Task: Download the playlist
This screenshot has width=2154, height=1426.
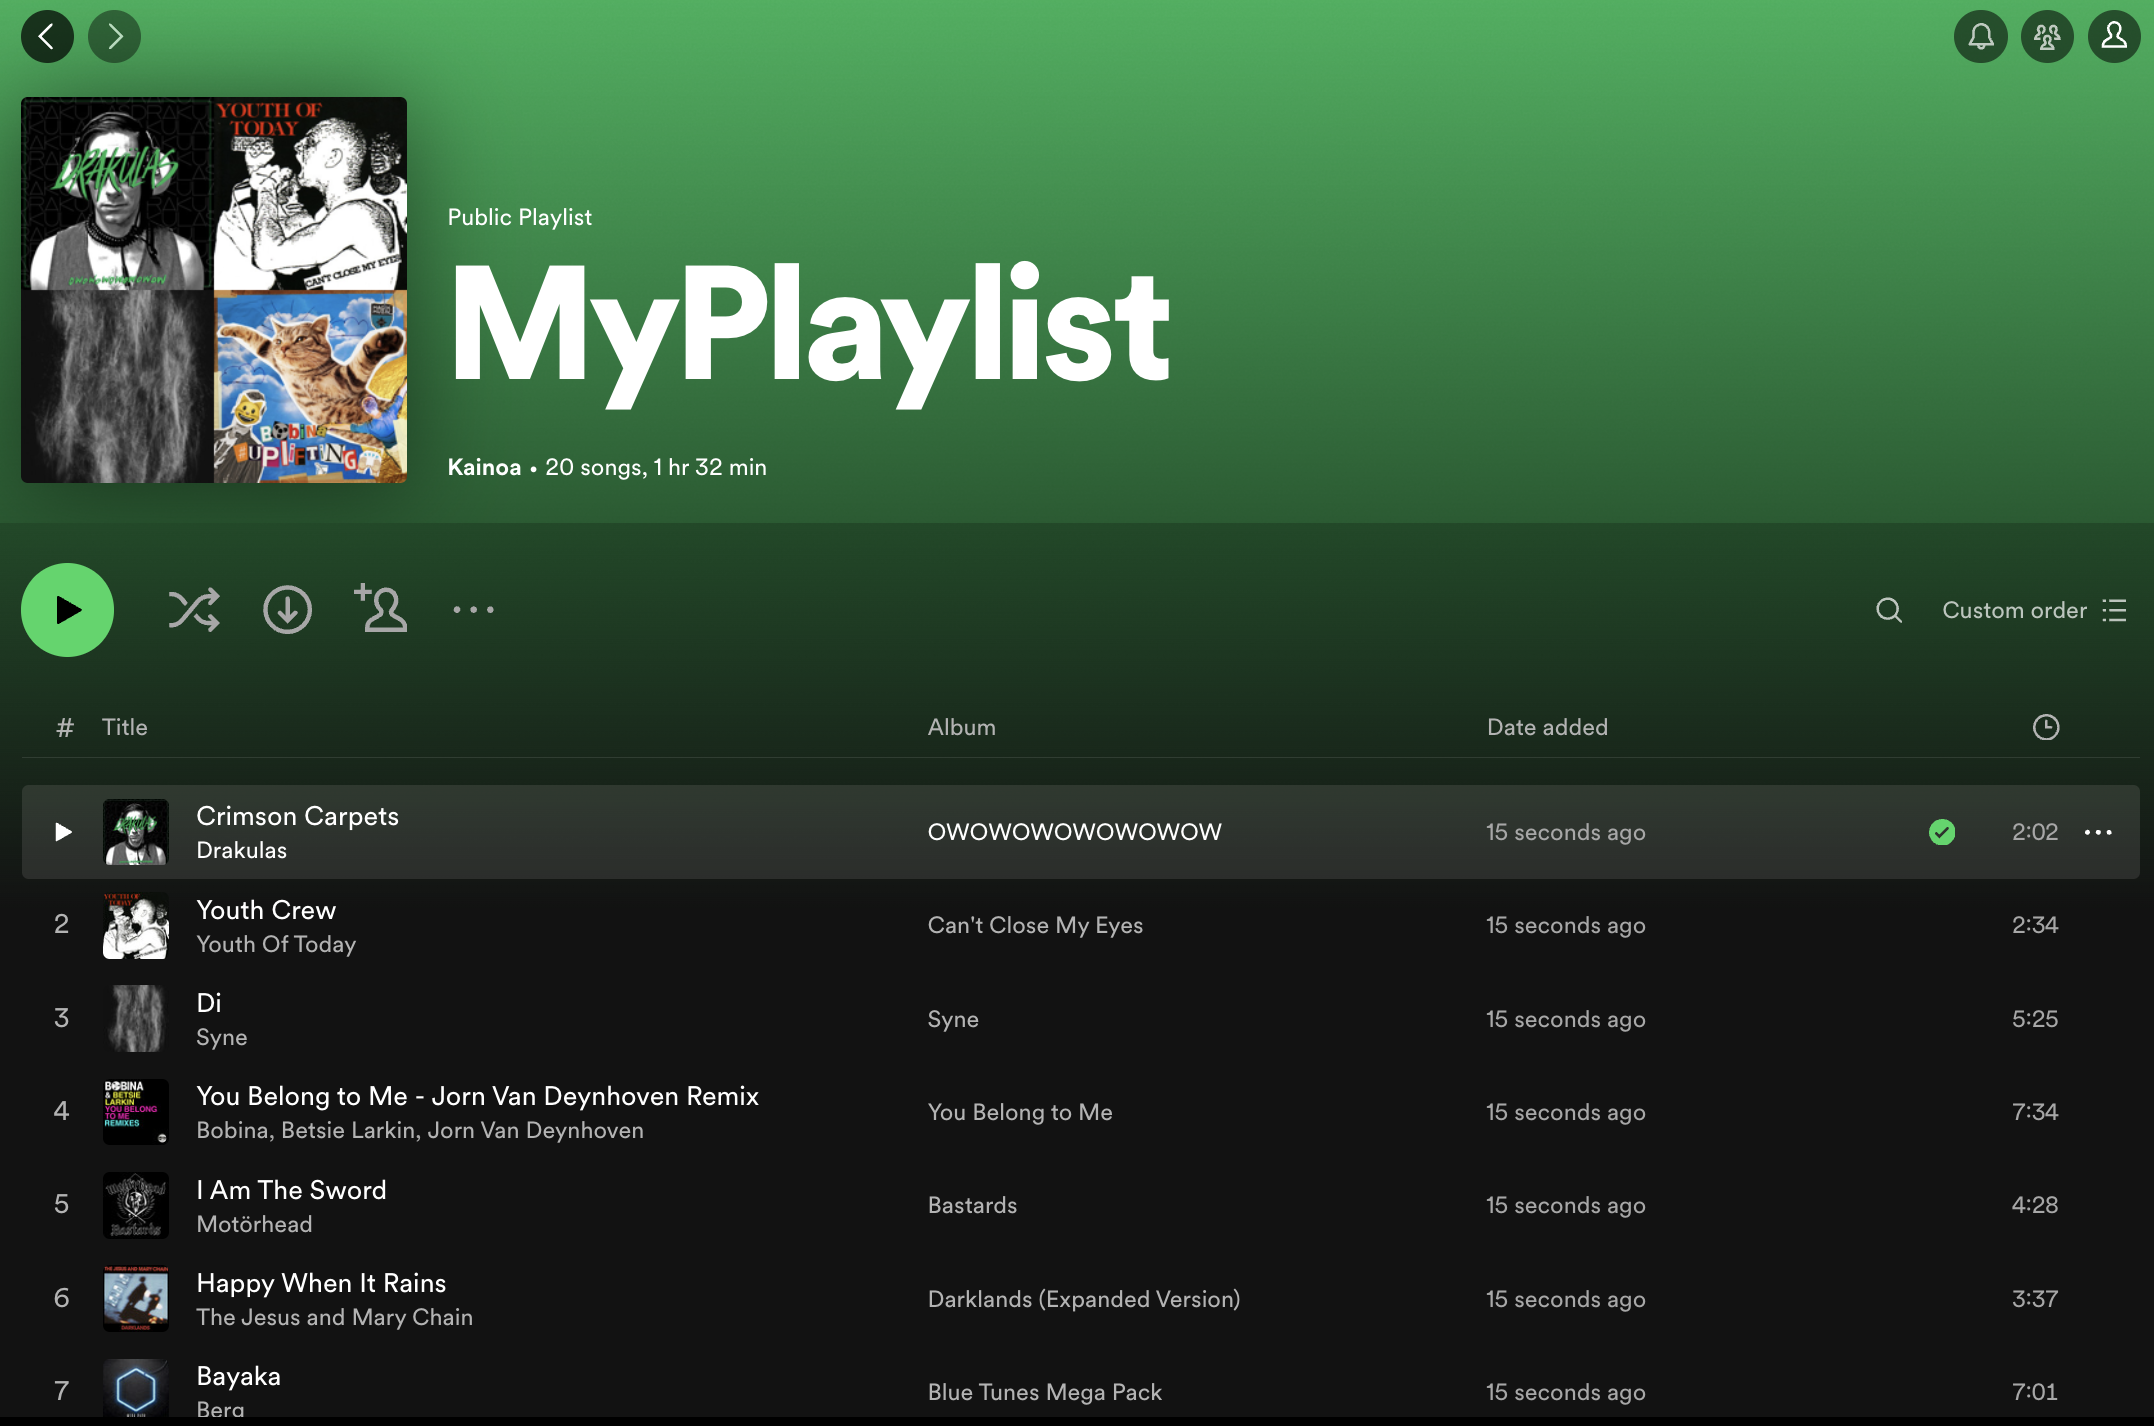Action: 287,610
